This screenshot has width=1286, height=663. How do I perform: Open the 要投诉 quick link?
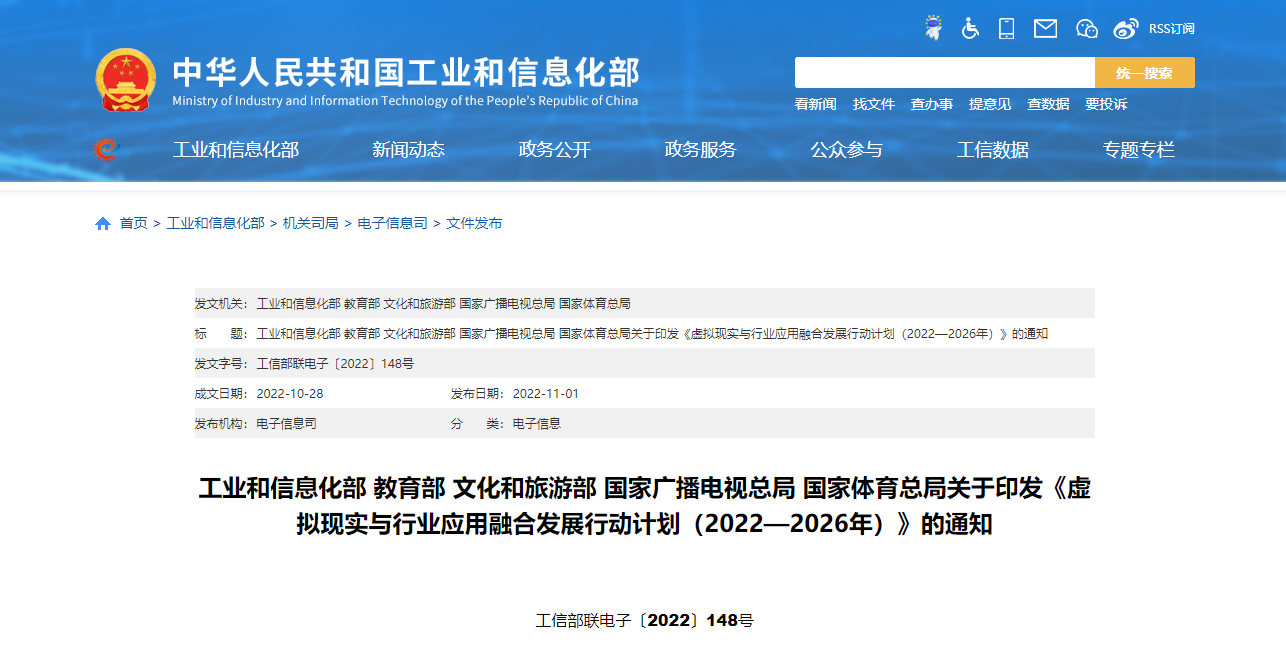tap(1106, 104)
